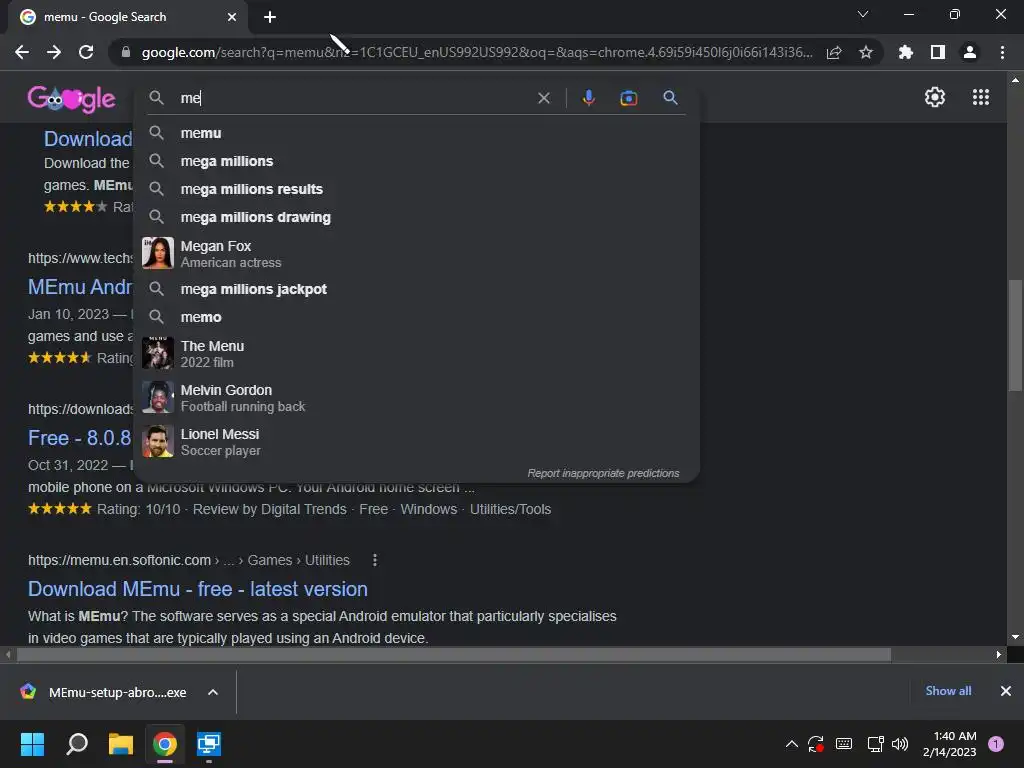This screenshot has height=768, width=1024.
Task: Open Windows taskbar search
Action: pyautogui.click(x=77, y=744)
